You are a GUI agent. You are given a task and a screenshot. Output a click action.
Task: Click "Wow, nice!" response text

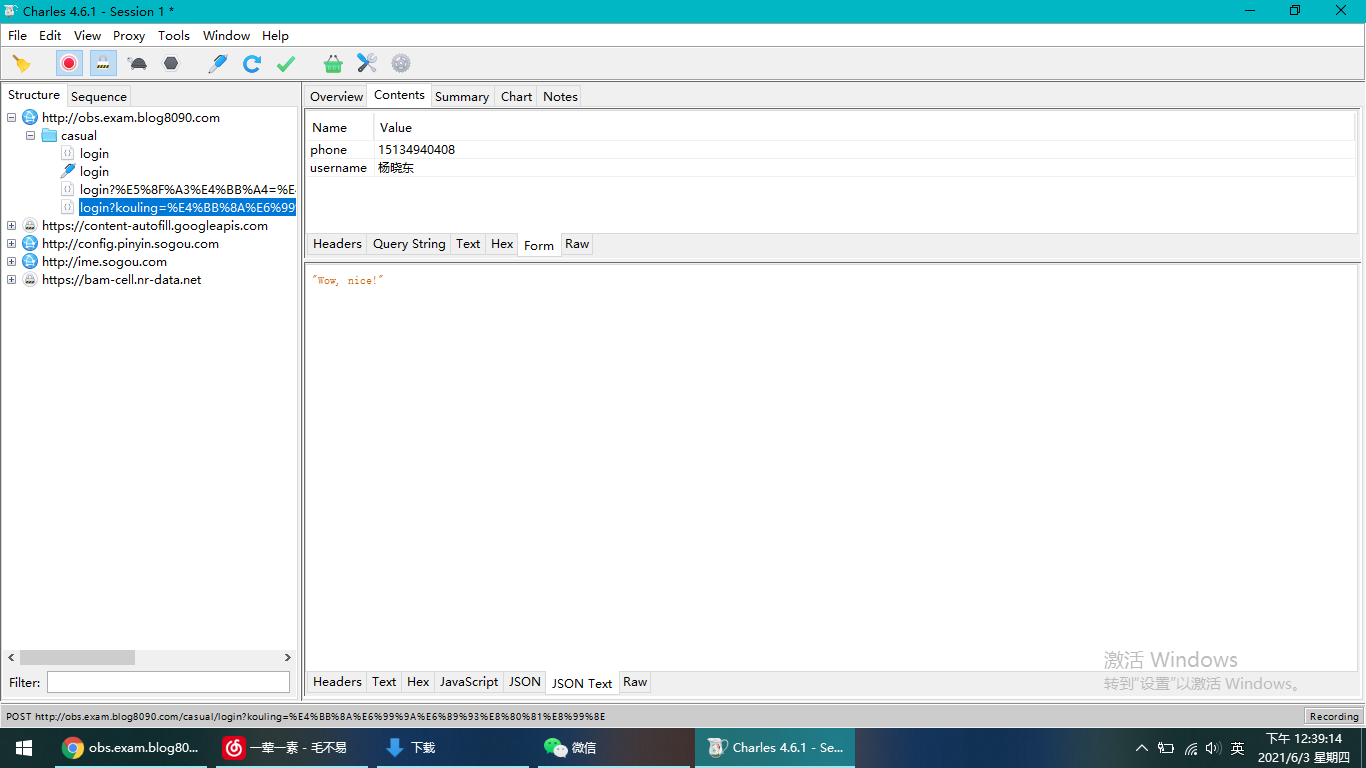point(348,281)
